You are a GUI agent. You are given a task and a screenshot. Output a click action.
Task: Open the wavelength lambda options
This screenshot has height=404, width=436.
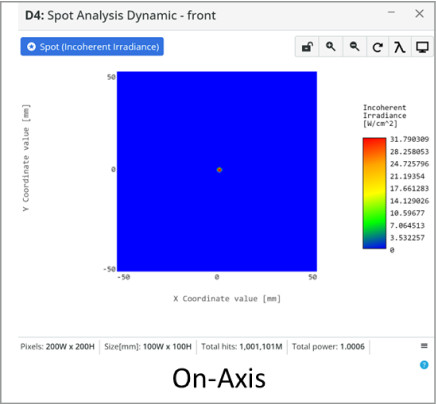400,47
